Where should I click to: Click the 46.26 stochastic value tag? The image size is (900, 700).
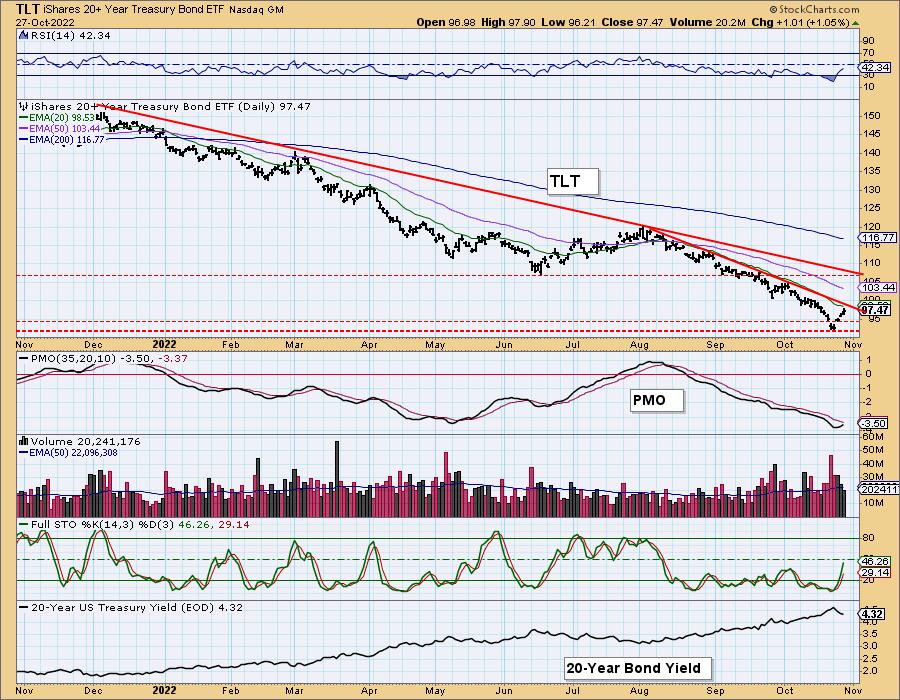point(875,561)
